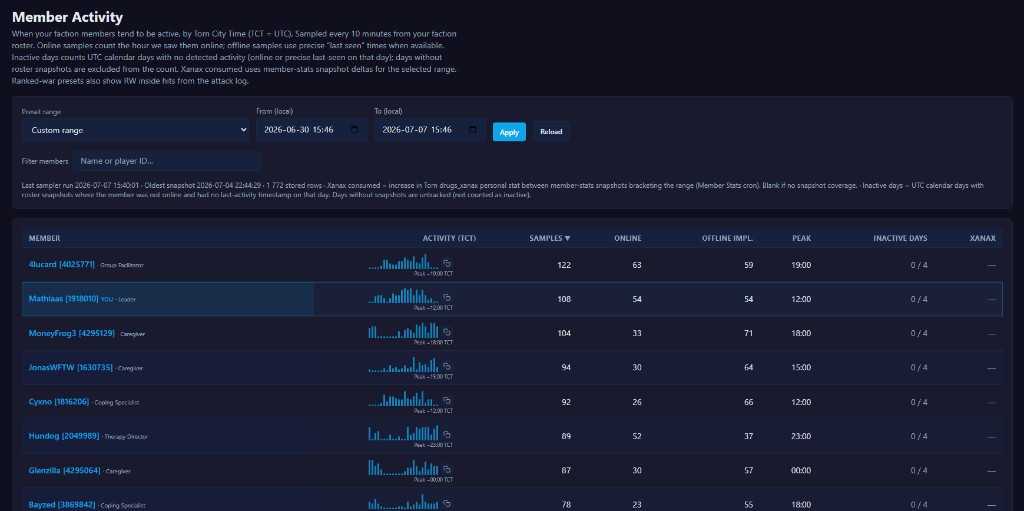The width and height of the screenshot is (1024, 511).
Task: Open the calendar picker in the From date field
Action: pos(355,130)
